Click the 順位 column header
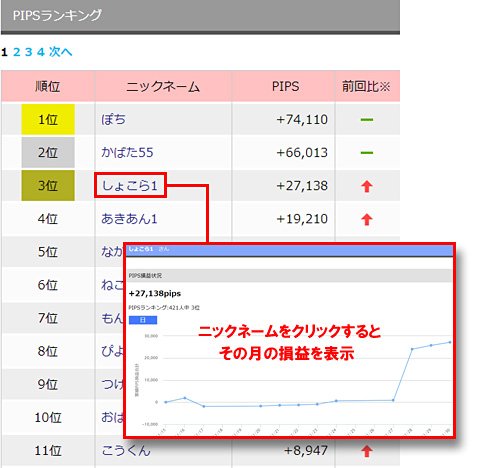The width and height of the screenshot is (478, 468). 48,87
